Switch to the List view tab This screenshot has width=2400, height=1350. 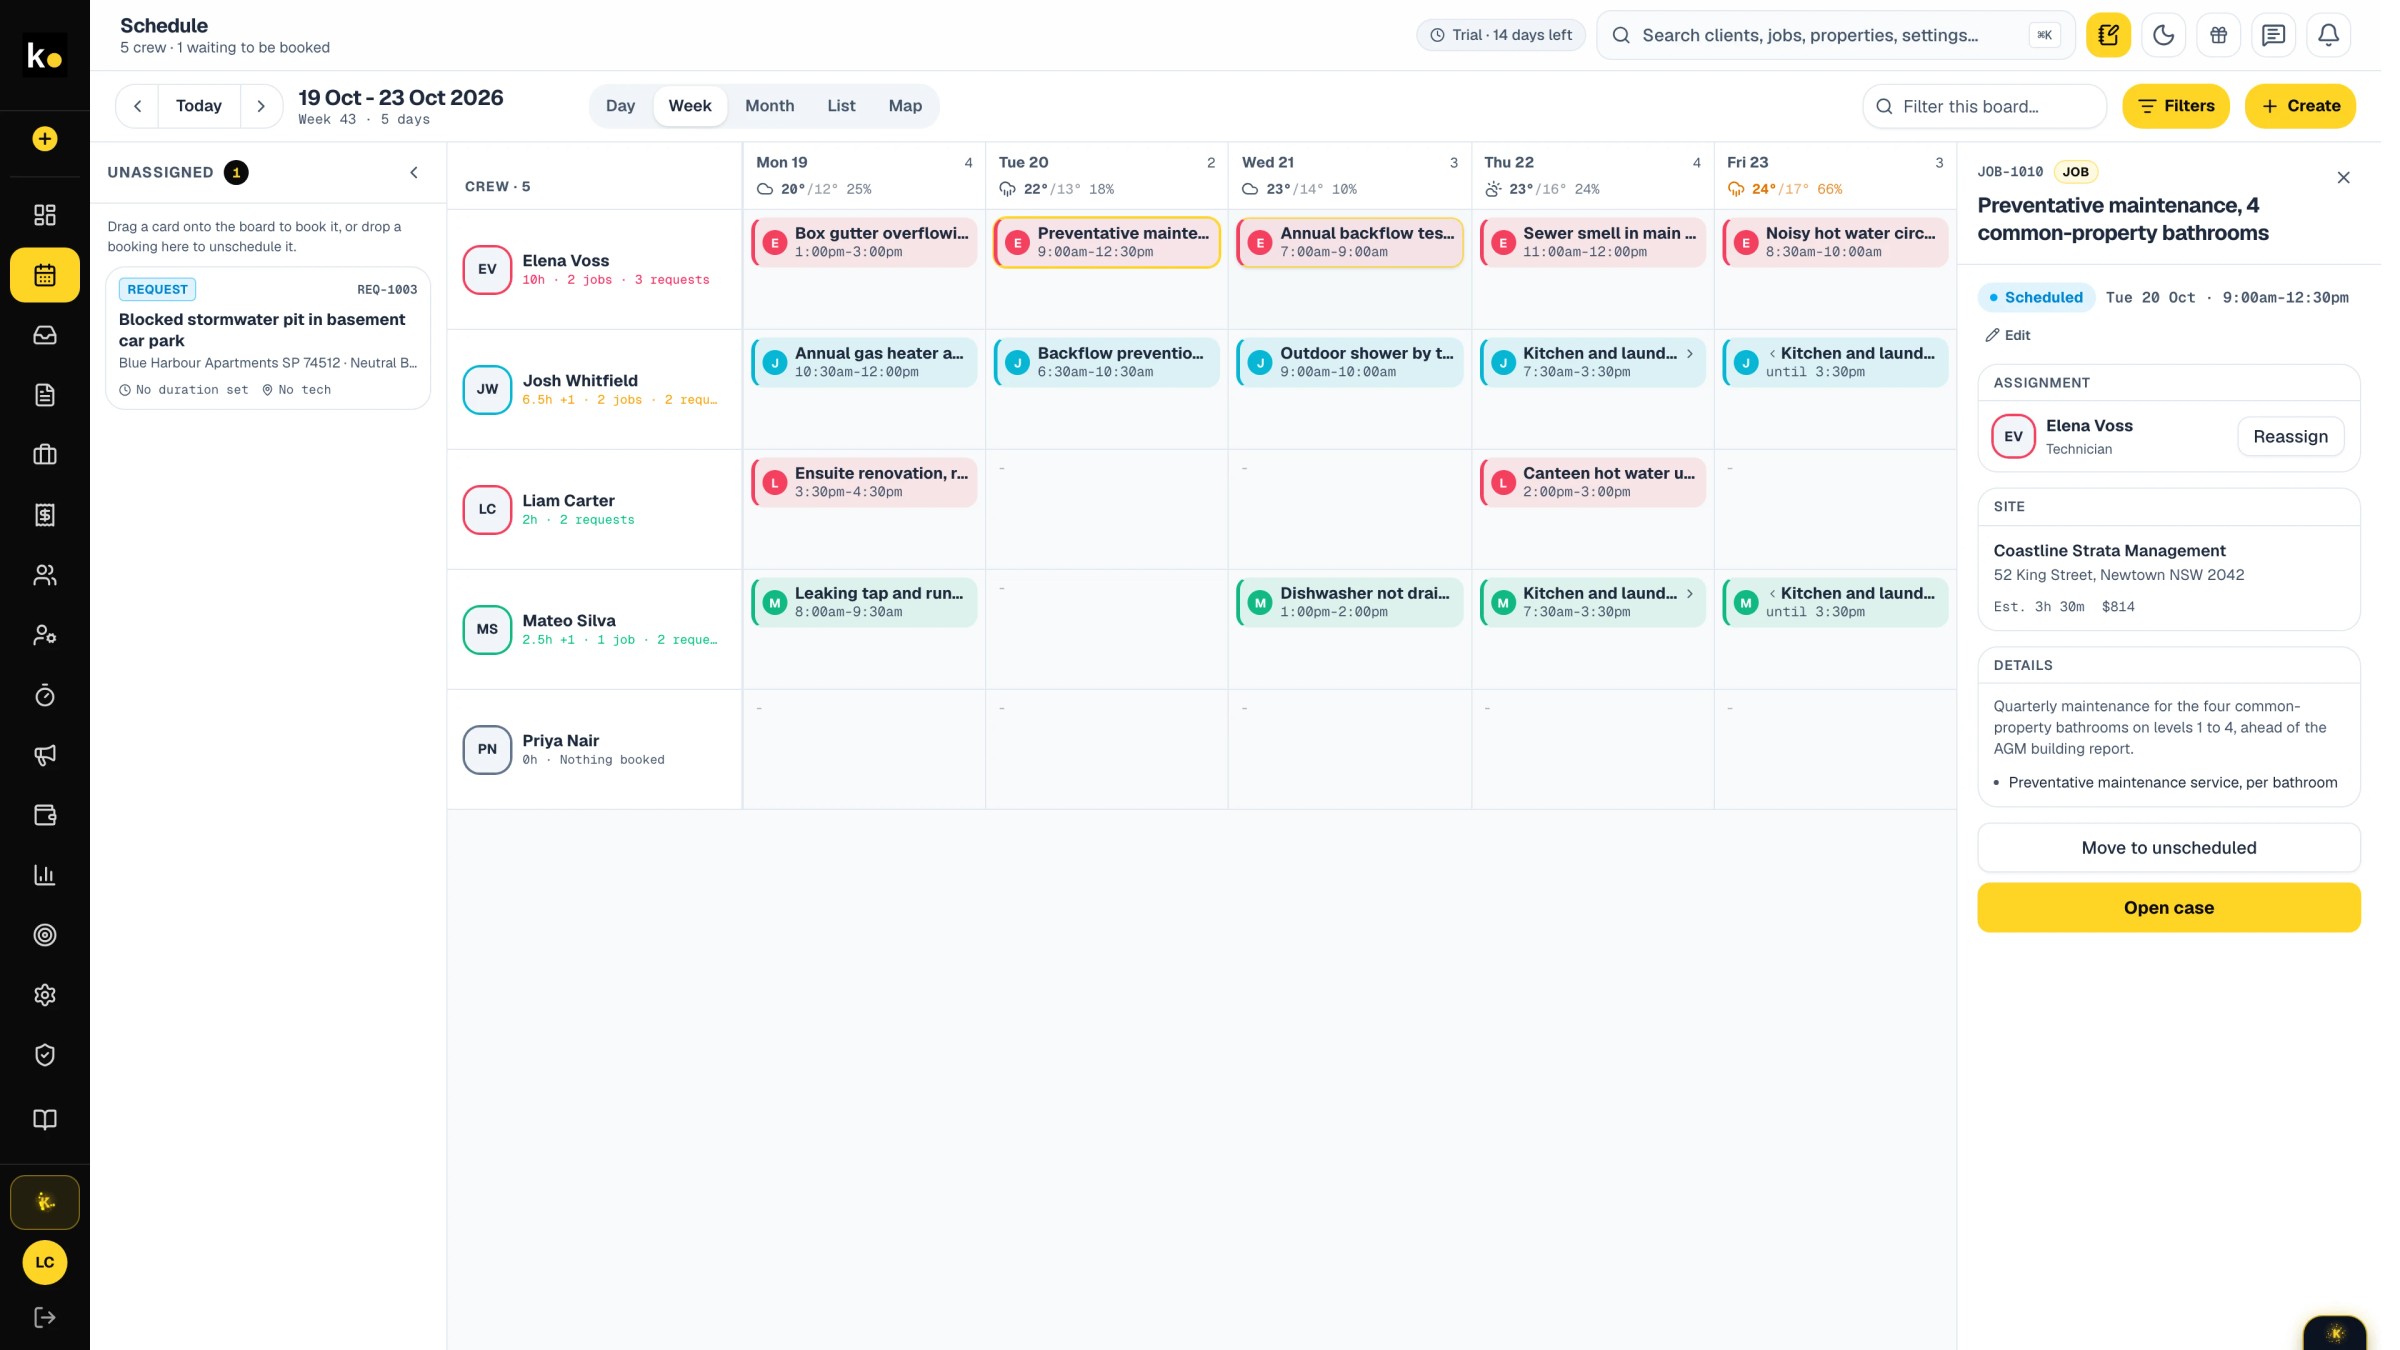[841, 106]
